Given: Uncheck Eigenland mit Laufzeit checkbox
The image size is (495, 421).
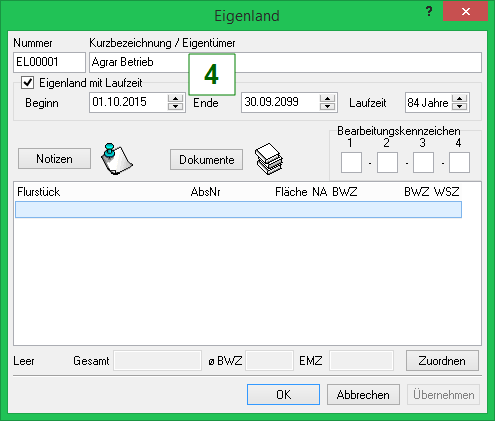Looking at the screenshot, I should (x=27, y=82).
